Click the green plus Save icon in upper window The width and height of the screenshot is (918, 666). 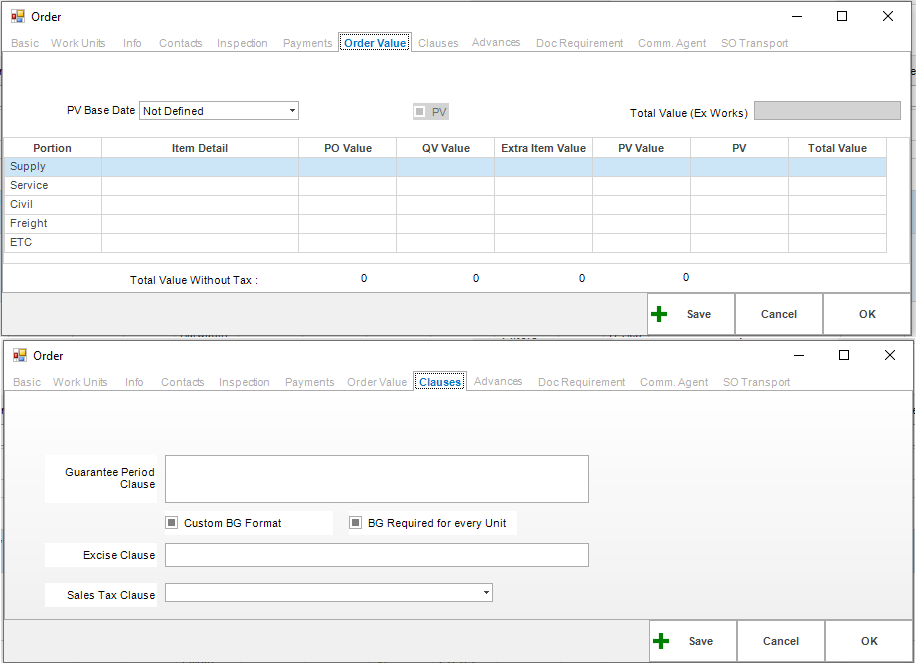[x=659, y=314]
